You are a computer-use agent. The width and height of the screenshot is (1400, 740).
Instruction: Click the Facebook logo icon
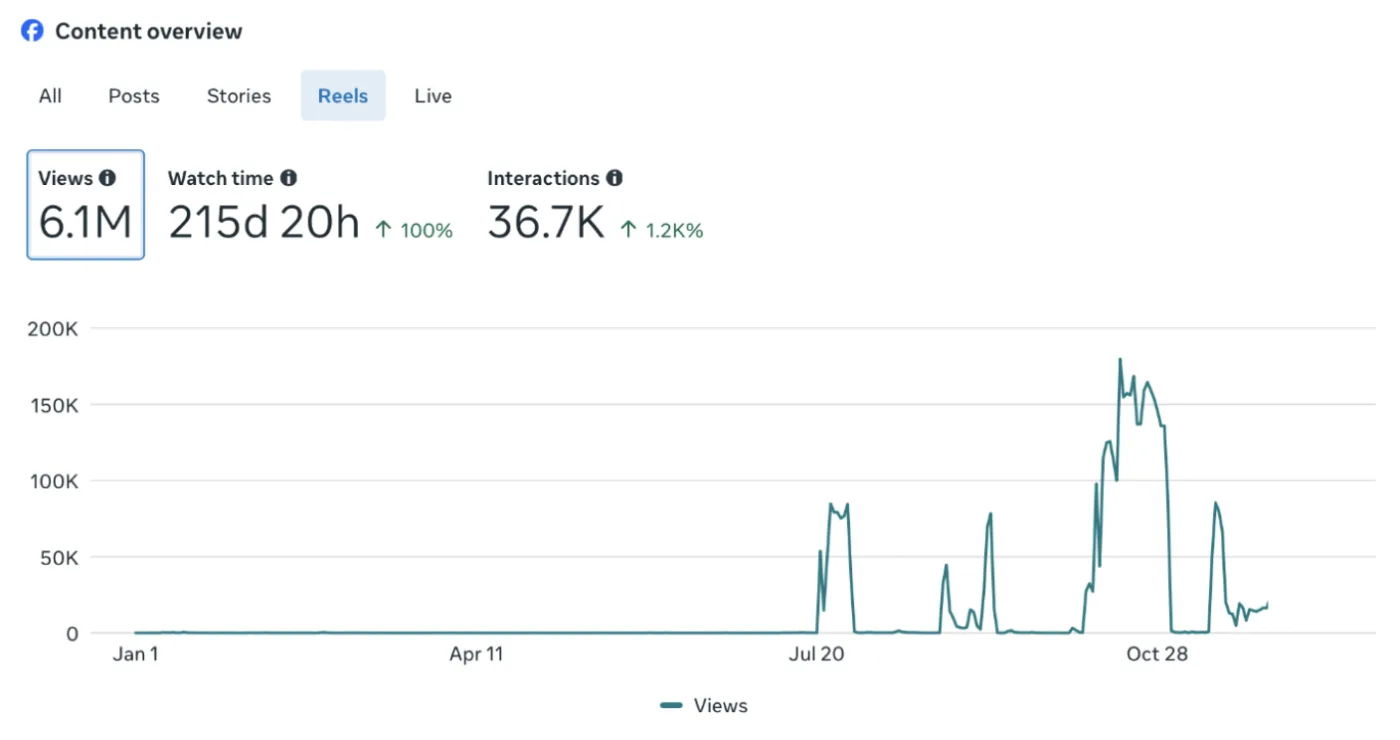(x=32, y=31)
